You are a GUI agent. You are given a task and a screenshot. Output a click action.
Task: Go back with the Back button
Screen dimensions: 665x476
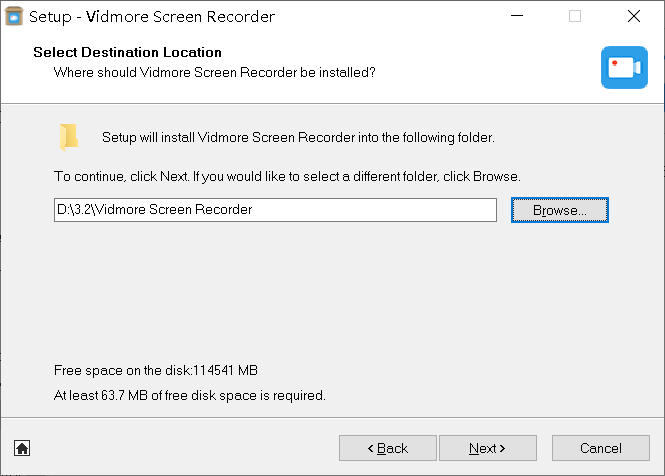click(x=387, y=448)
